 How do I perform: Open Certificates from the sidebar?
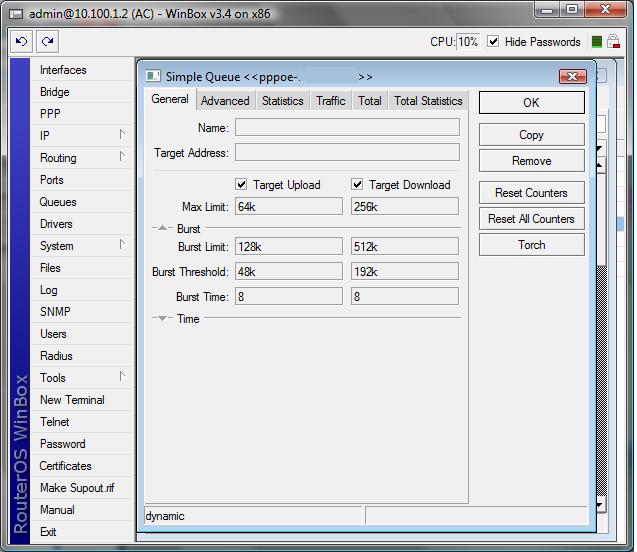pyautogui.click(x=82, y=465)
